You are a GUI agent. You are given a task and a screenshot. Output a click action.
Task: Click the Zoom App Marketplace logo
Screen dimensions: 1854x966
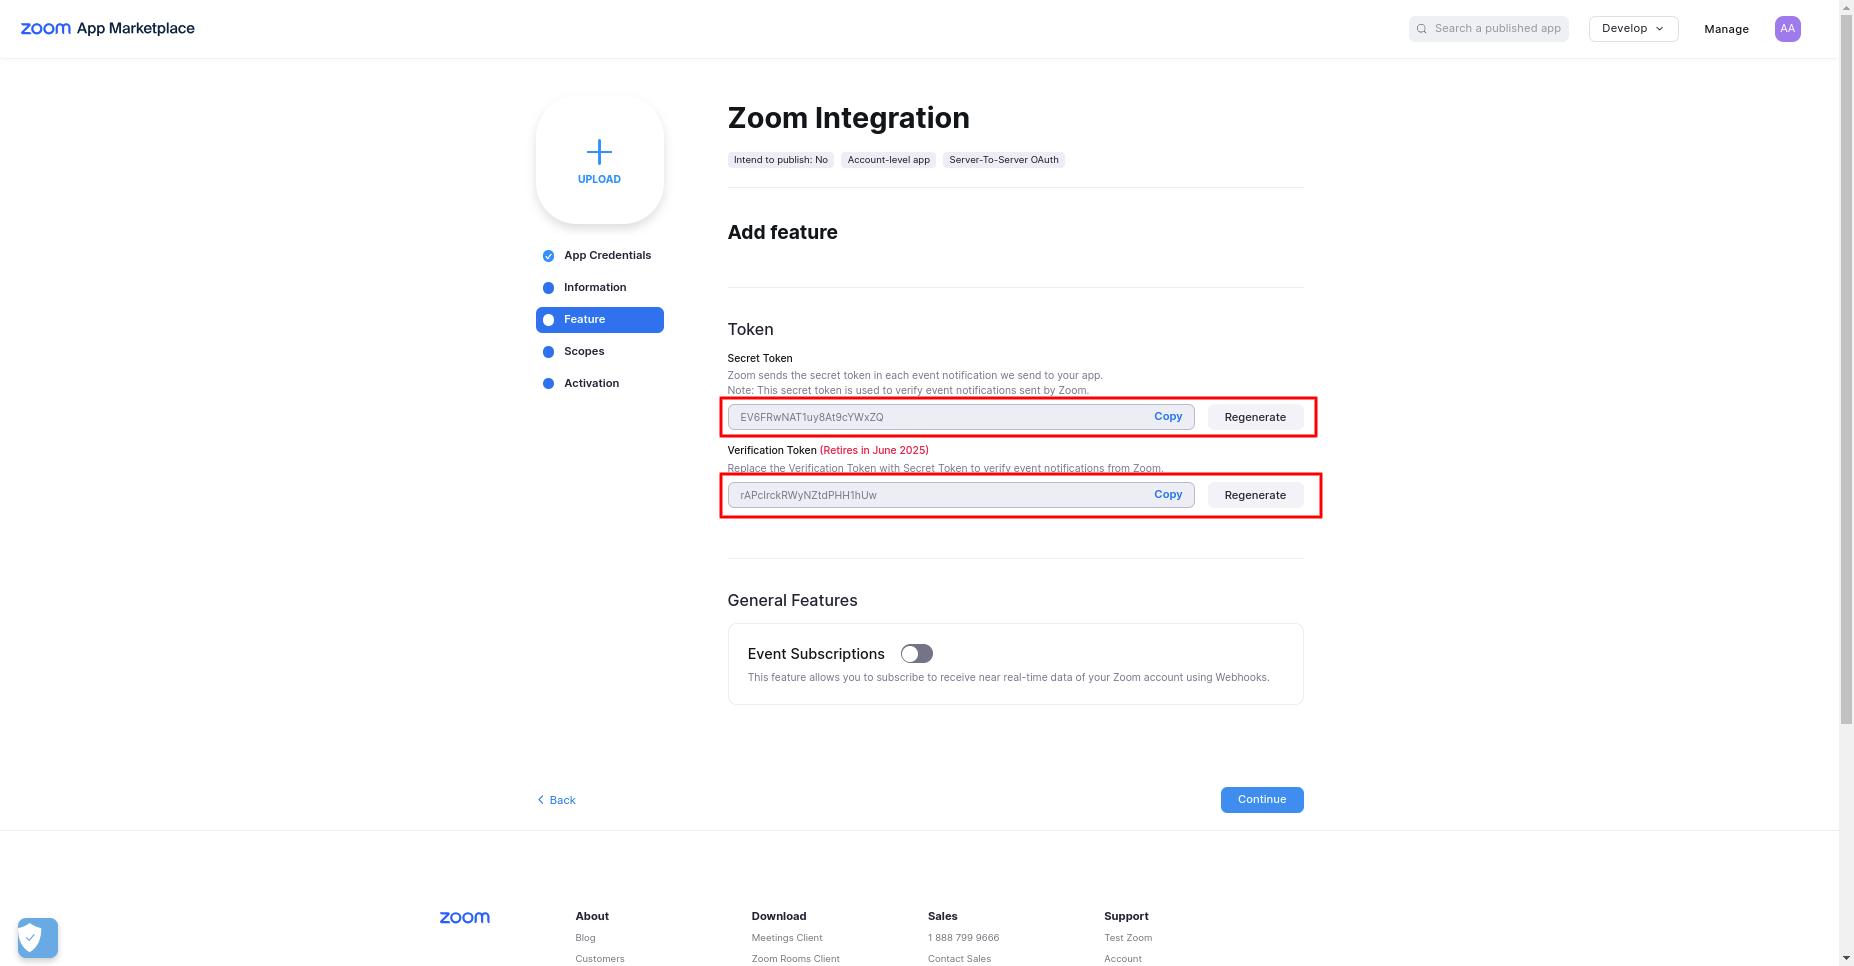108,28
